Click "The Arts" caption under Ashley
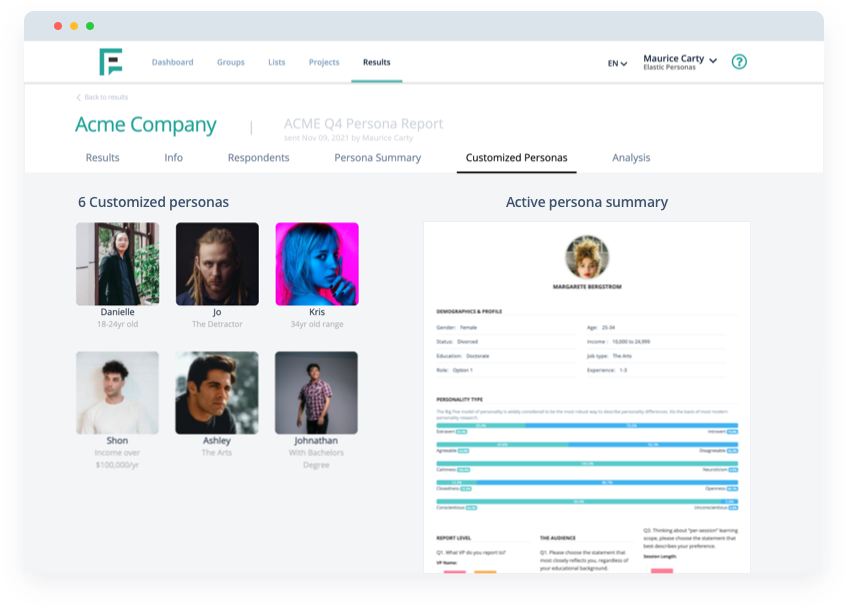Image resolution: width=847 pixels, height=607 pixels. point(217,453)
